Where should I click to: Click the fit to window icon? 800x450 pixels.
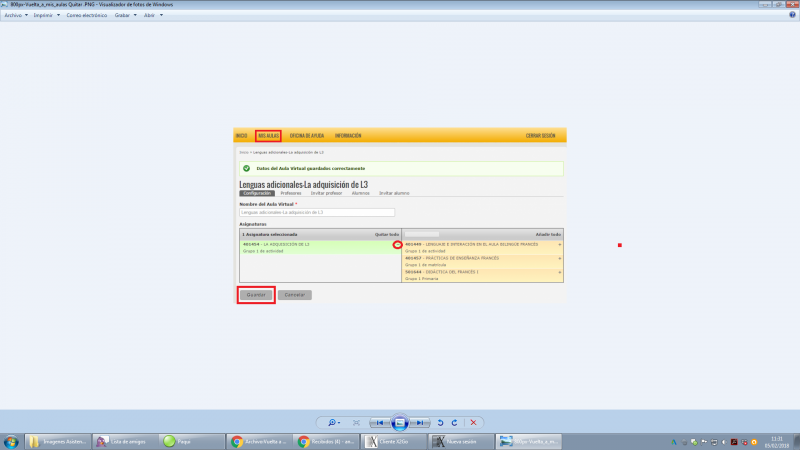[x=356, y=423]
